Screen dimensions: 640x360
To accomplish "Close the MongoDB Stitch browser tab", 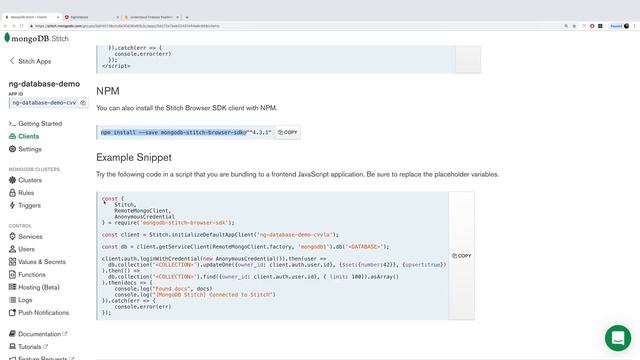I will (x=58, y=17).
